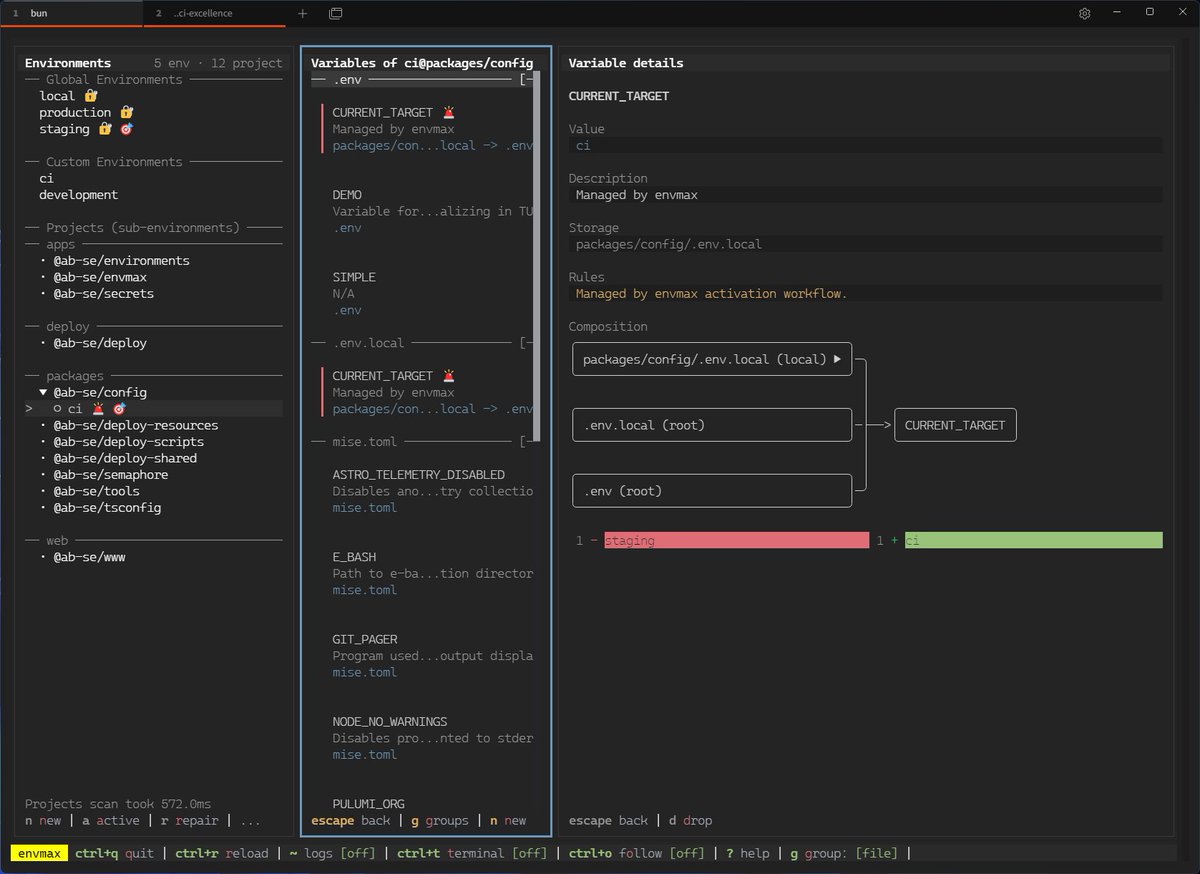
Task: Click the siren icon on CURRENT_TARGET under .env
Action: [448, 113]
